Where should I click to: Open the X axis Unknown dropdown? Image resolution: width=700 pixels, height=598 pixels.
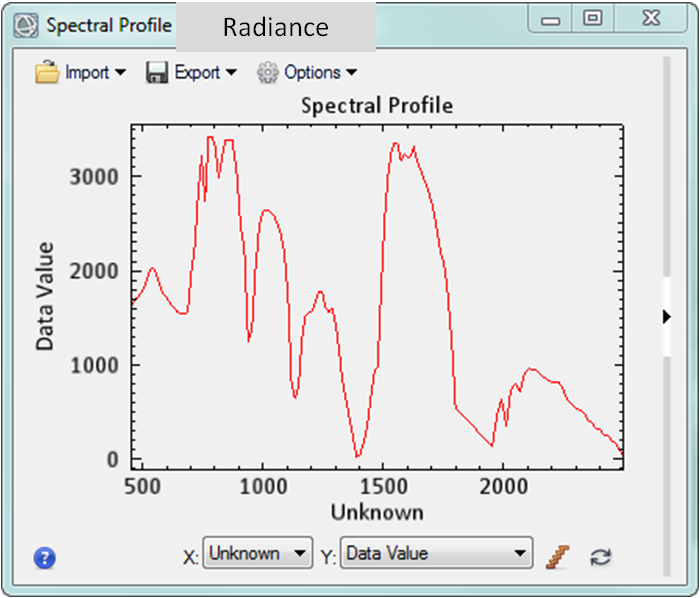coord(258,554)
